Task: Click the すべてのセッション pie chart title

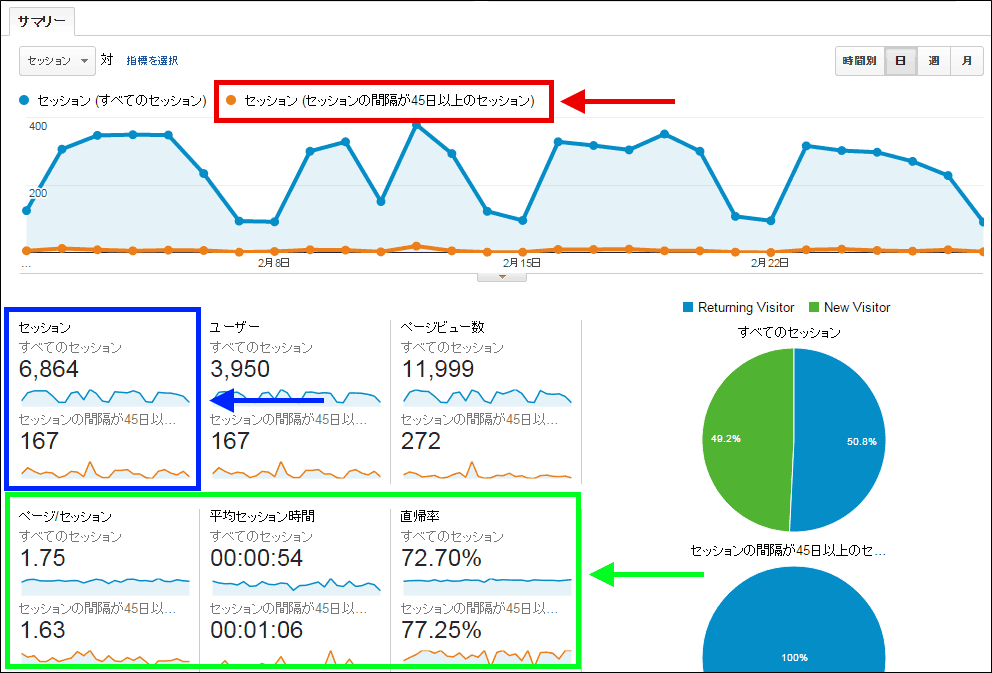Action: click(789, 332)
